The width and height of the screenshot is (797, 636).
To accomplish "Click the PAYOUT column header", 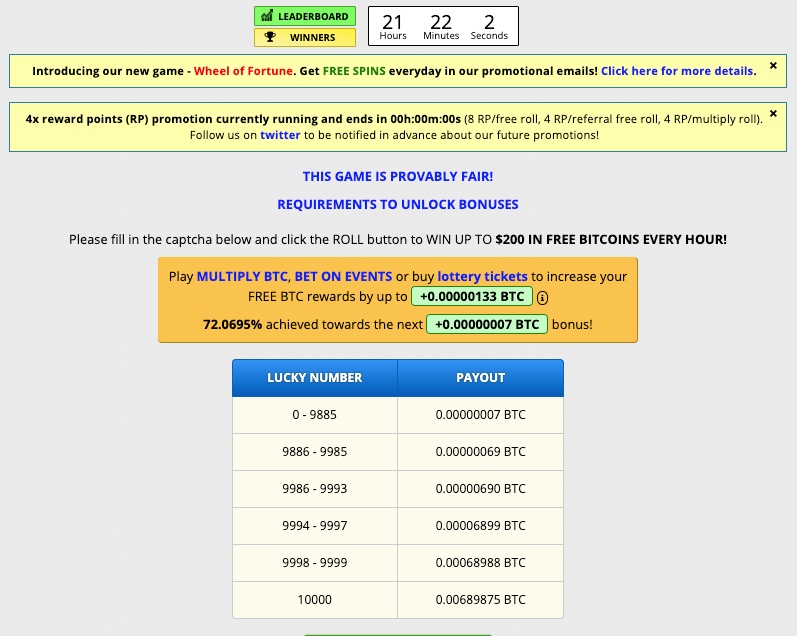I will 480,378.
